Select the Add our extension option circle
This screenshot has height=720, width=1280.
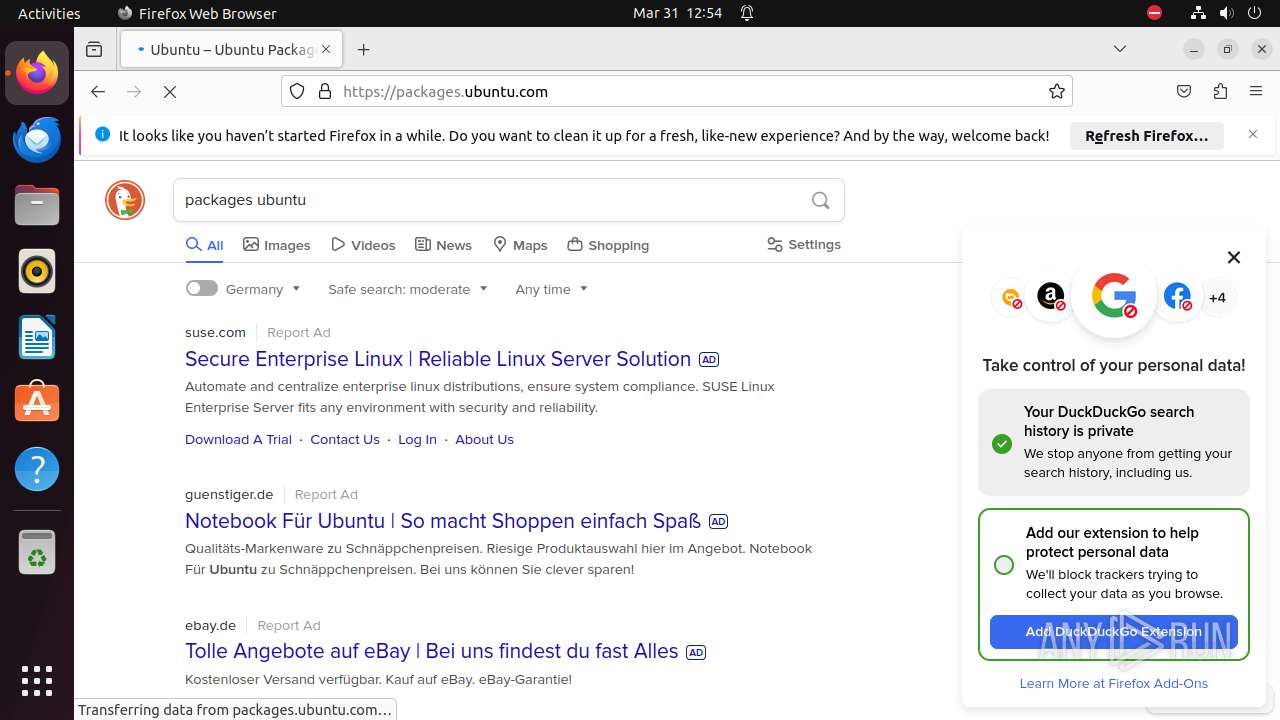(1004, 565)
